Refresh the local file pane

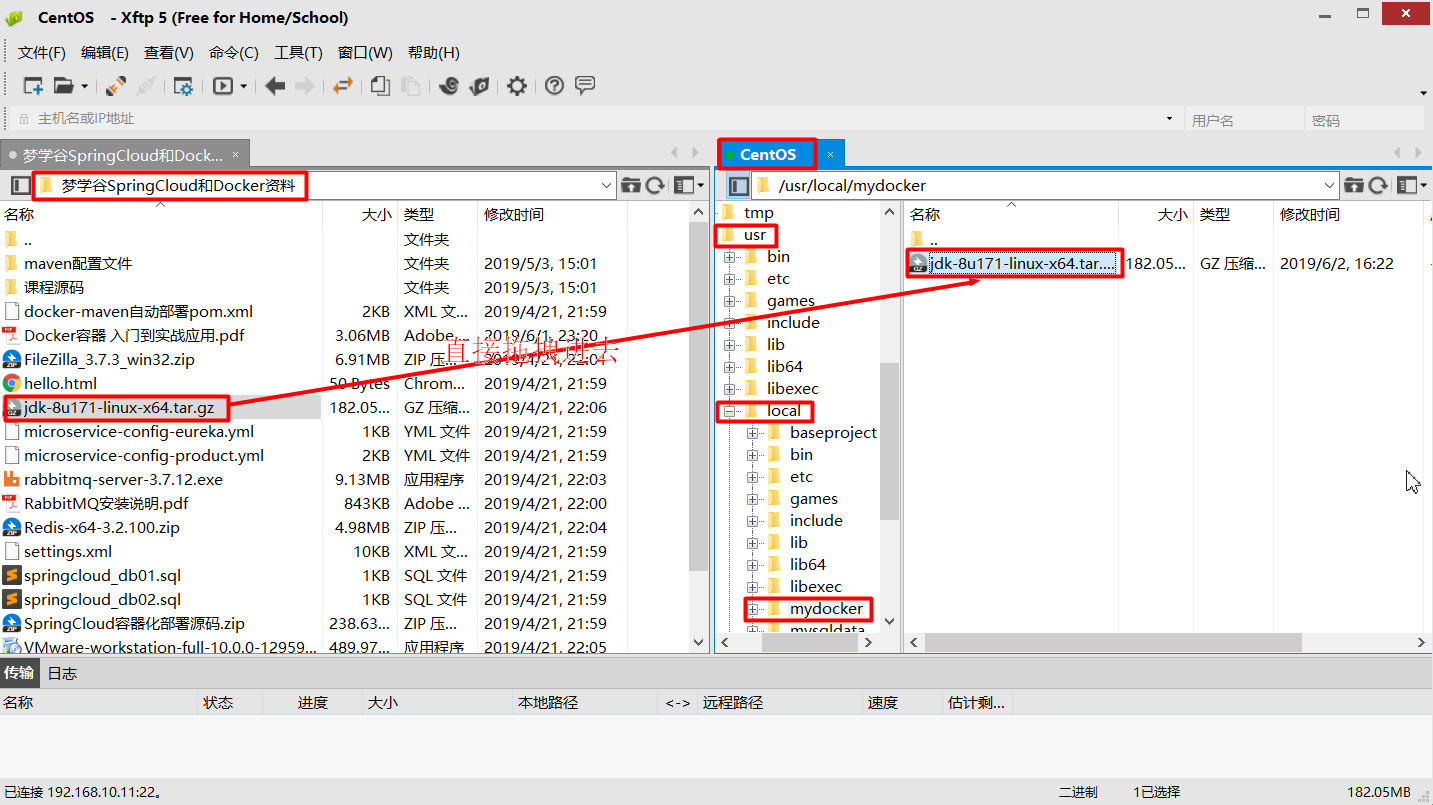coord(656,185)
